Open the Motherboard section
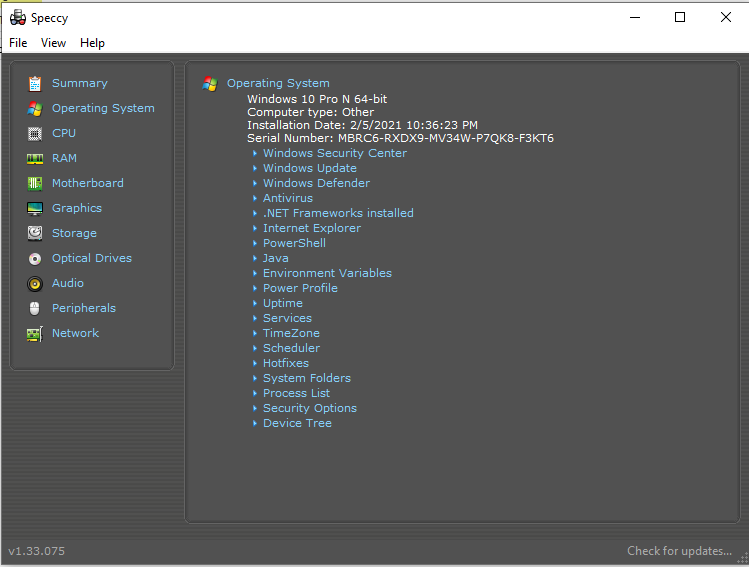Screen dimensions: 749x567 coord(88,183)
